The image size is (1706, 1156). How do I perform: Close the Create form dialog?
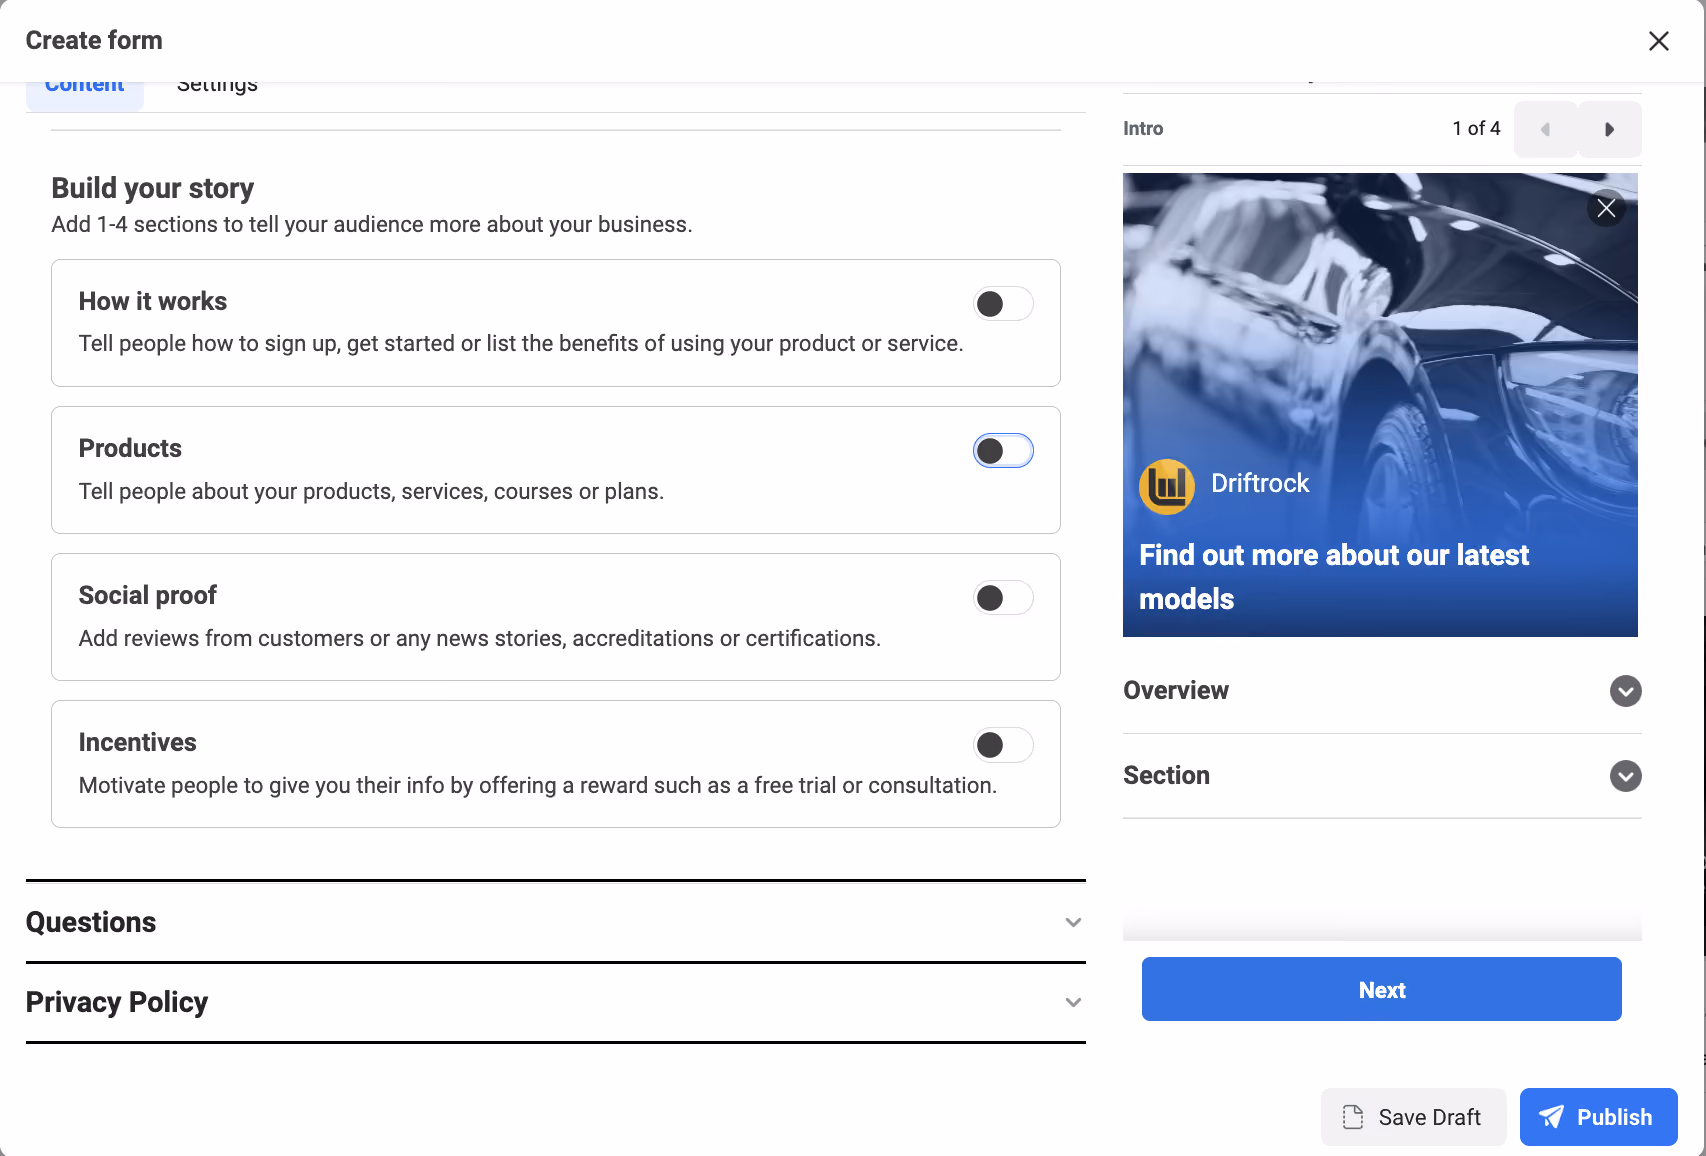point(1659,41)
